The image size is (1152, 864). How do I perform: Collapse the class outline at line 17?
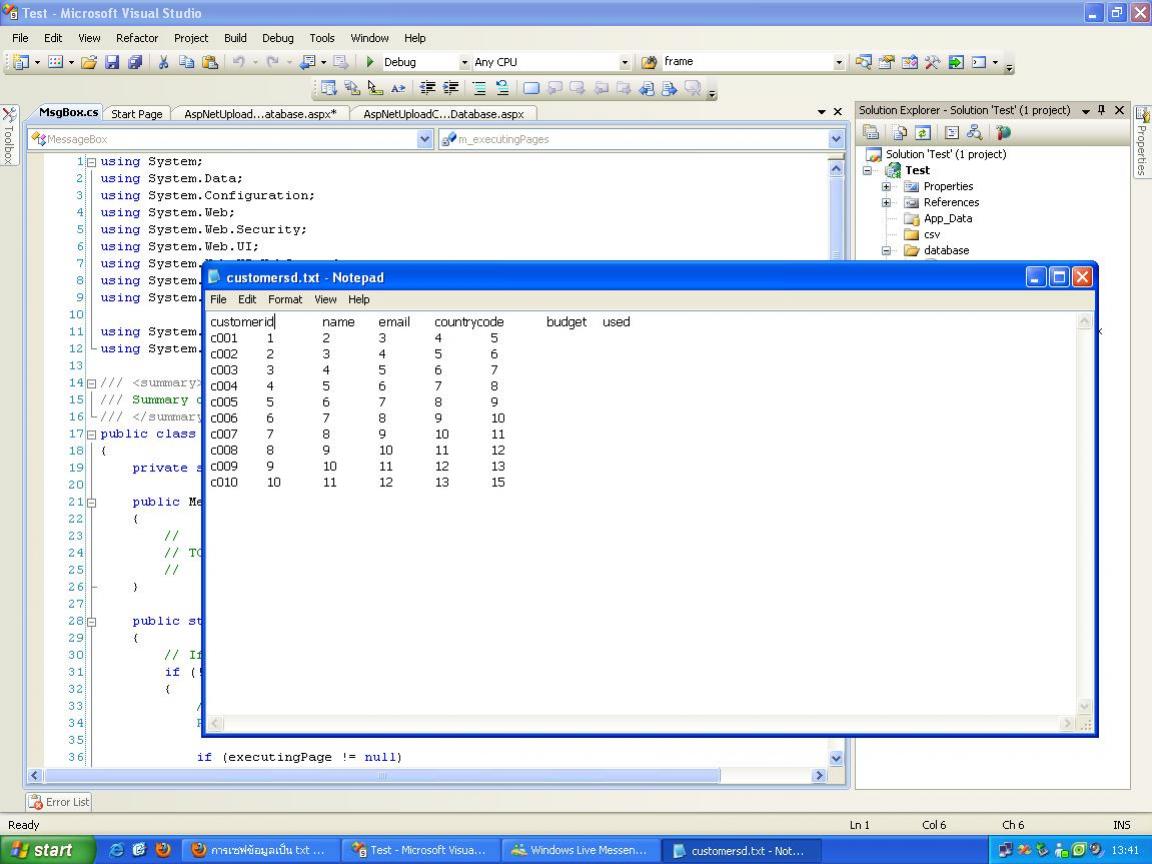(x=91, y=434)
